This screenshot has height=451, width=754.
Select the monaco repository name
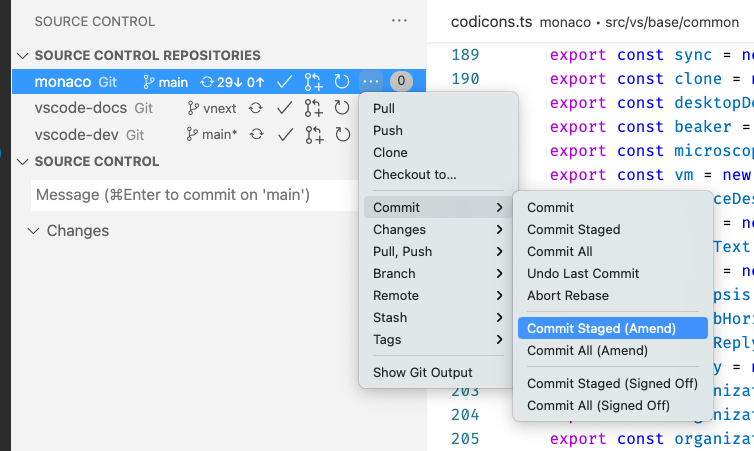pos(63,82)
